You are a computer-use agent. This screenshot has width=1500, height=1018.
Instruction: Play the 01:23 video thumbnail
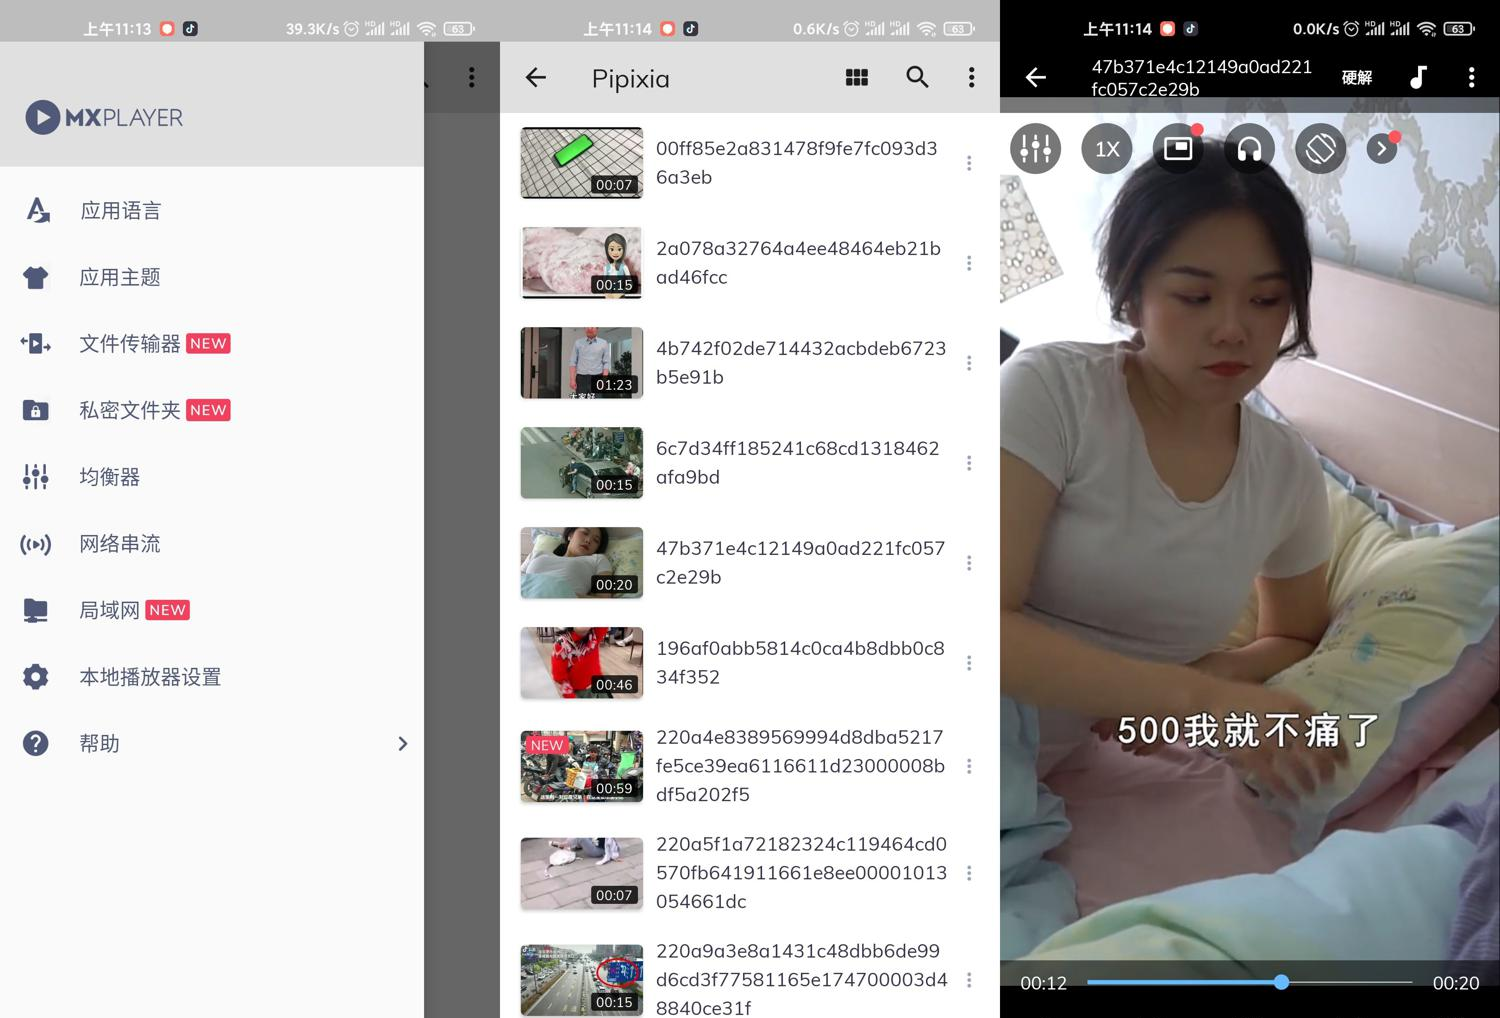(x=581, y=363)
